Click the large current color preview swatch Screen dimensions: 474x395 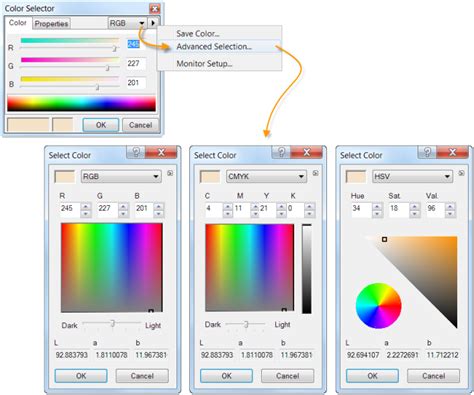click(x=28, y=125)
